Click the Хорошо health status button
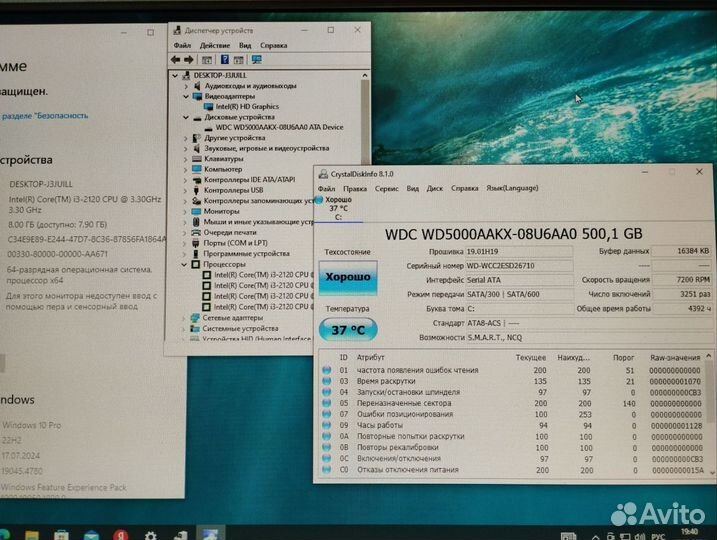The image size is (717, 540). pos(346,277)
